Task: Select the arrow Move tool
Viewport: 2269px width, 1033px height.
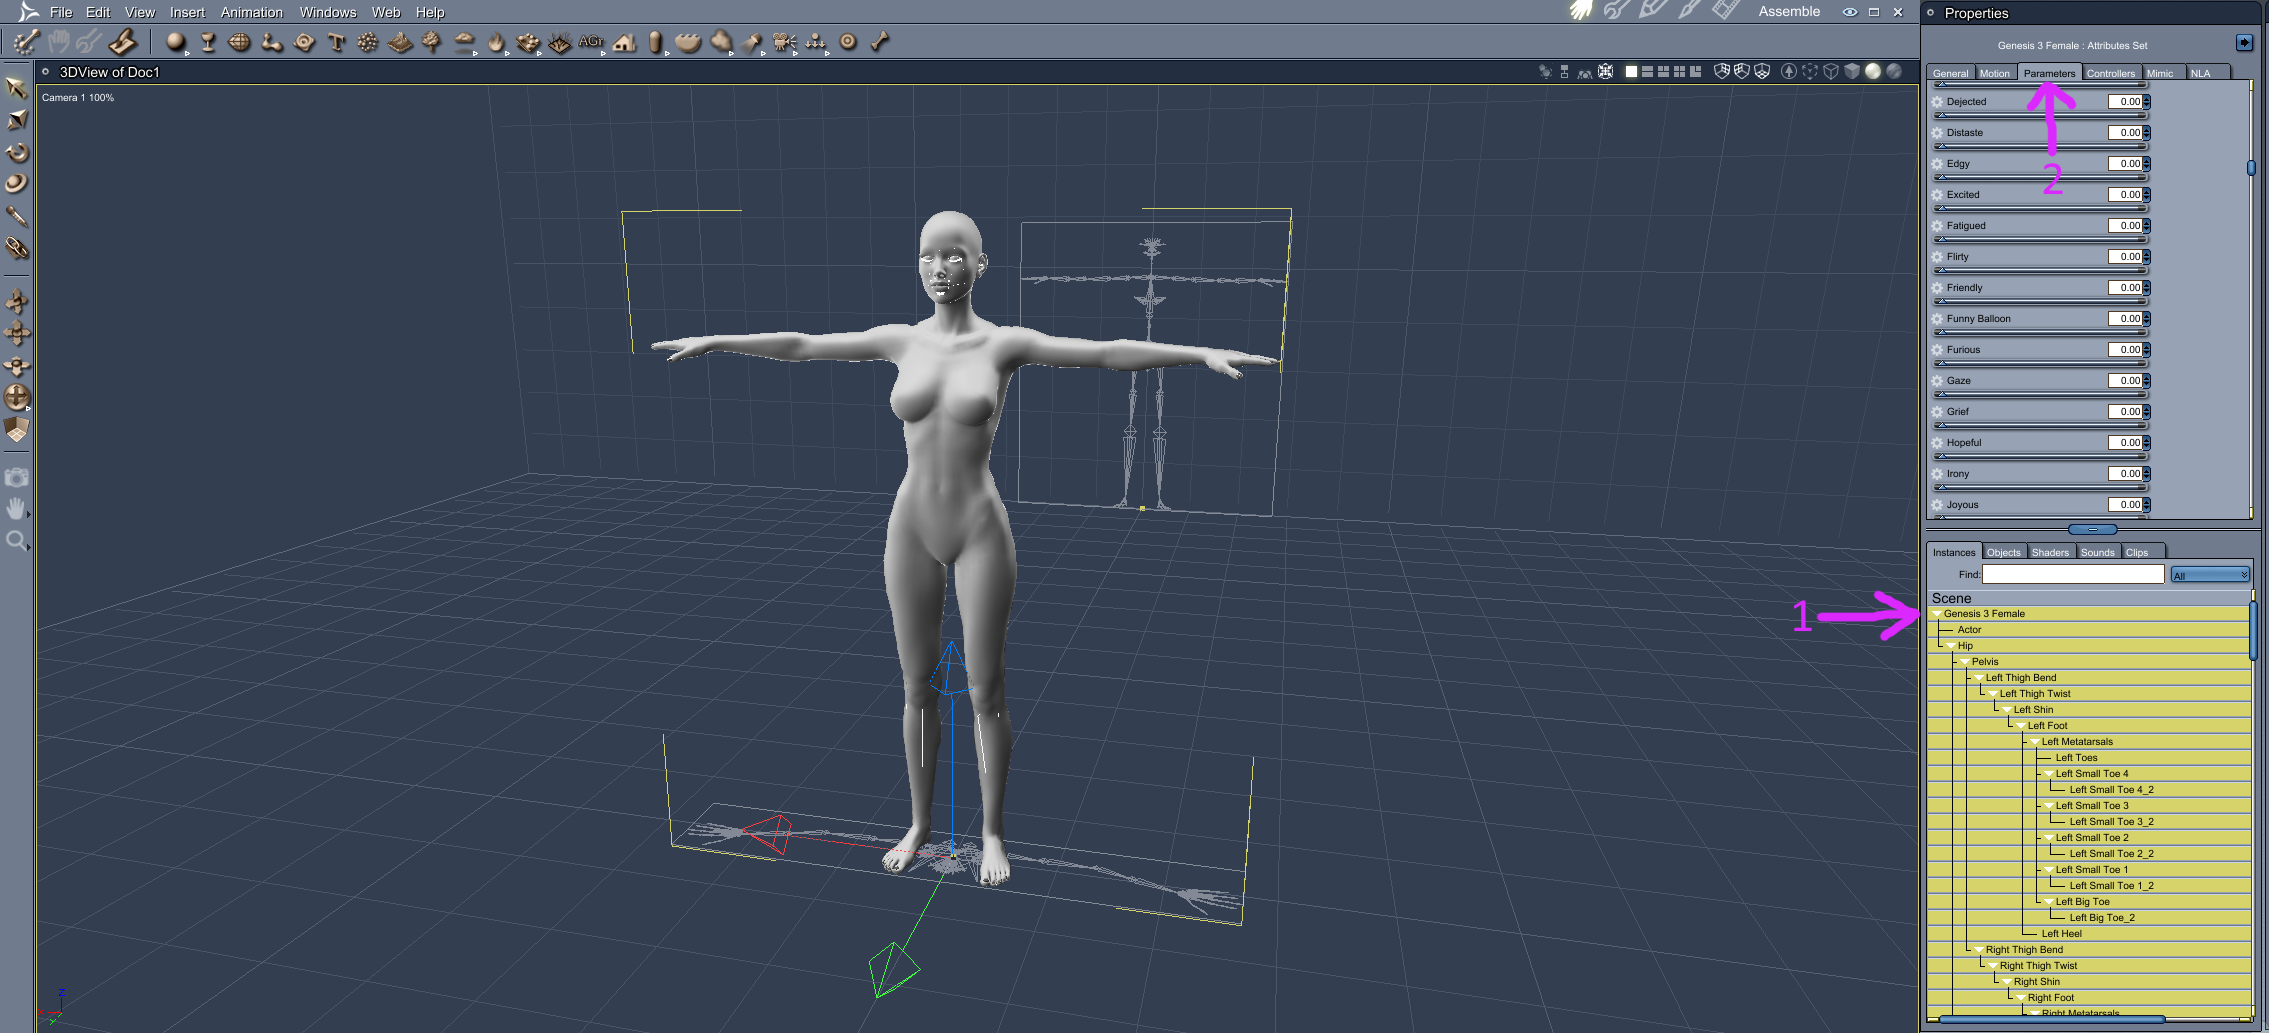Action: tap(17, 88)
